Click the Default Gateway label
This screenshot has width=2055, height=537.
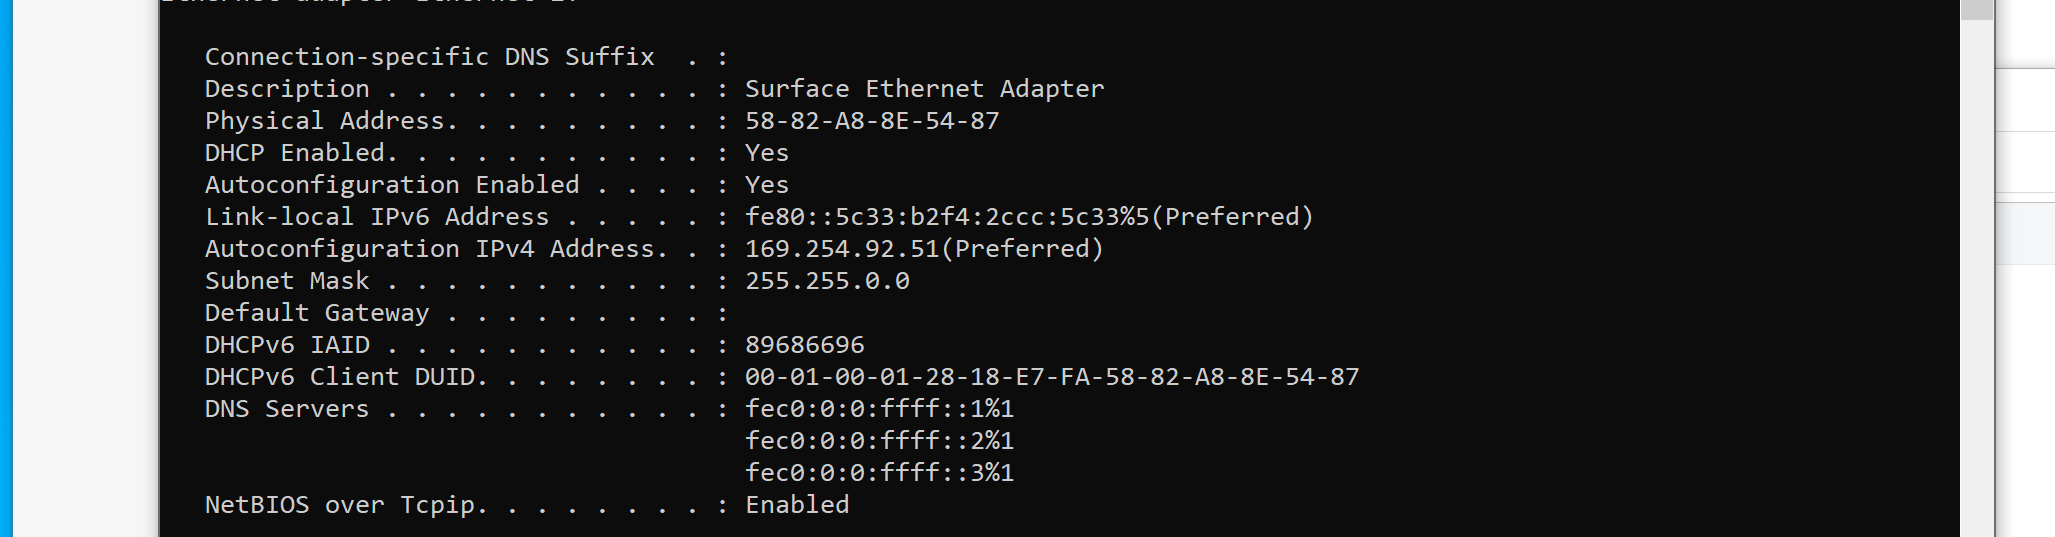(317, 314)
